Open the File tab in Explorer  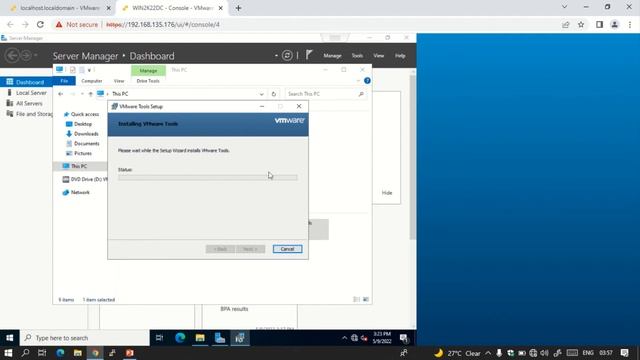click(64, 81)
